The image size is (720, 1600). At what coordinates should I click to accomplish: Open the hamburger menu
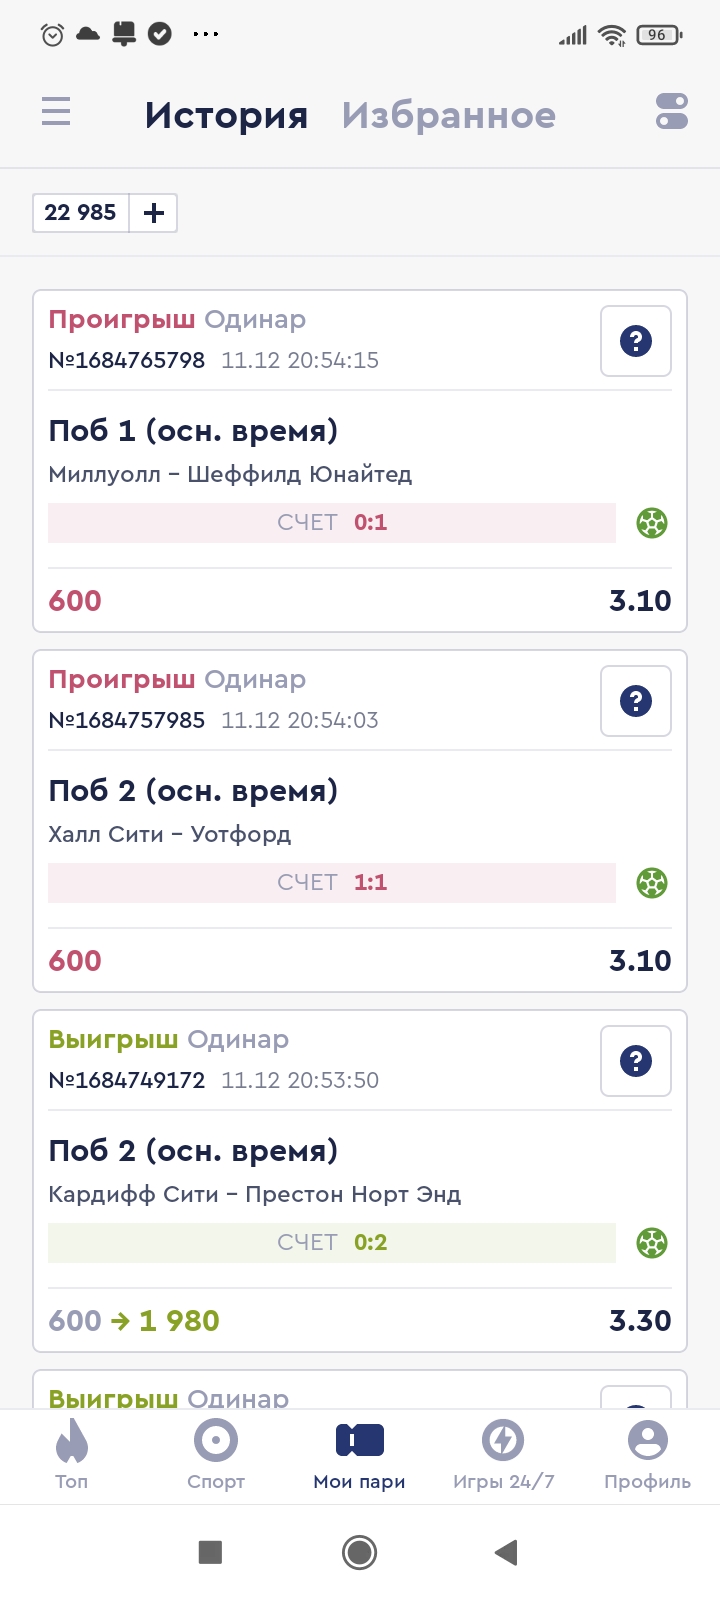click(56, 111)
